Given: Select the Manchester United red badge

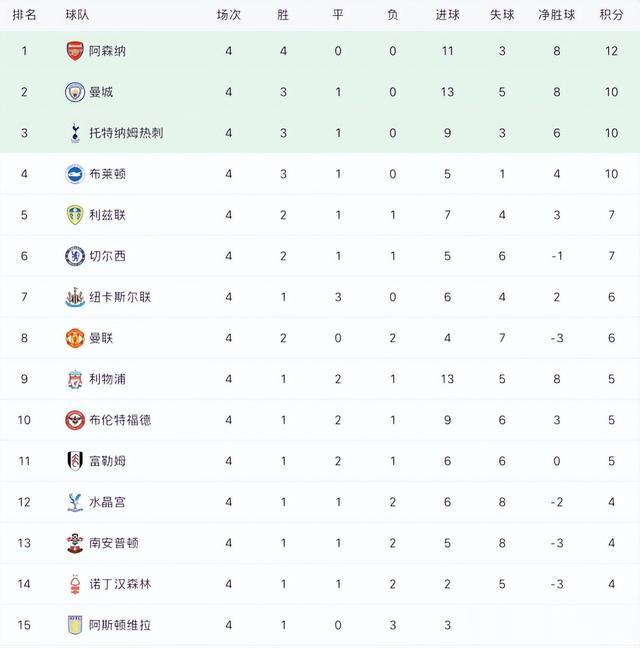Looking at the screenshot, I should coord(75,338).
